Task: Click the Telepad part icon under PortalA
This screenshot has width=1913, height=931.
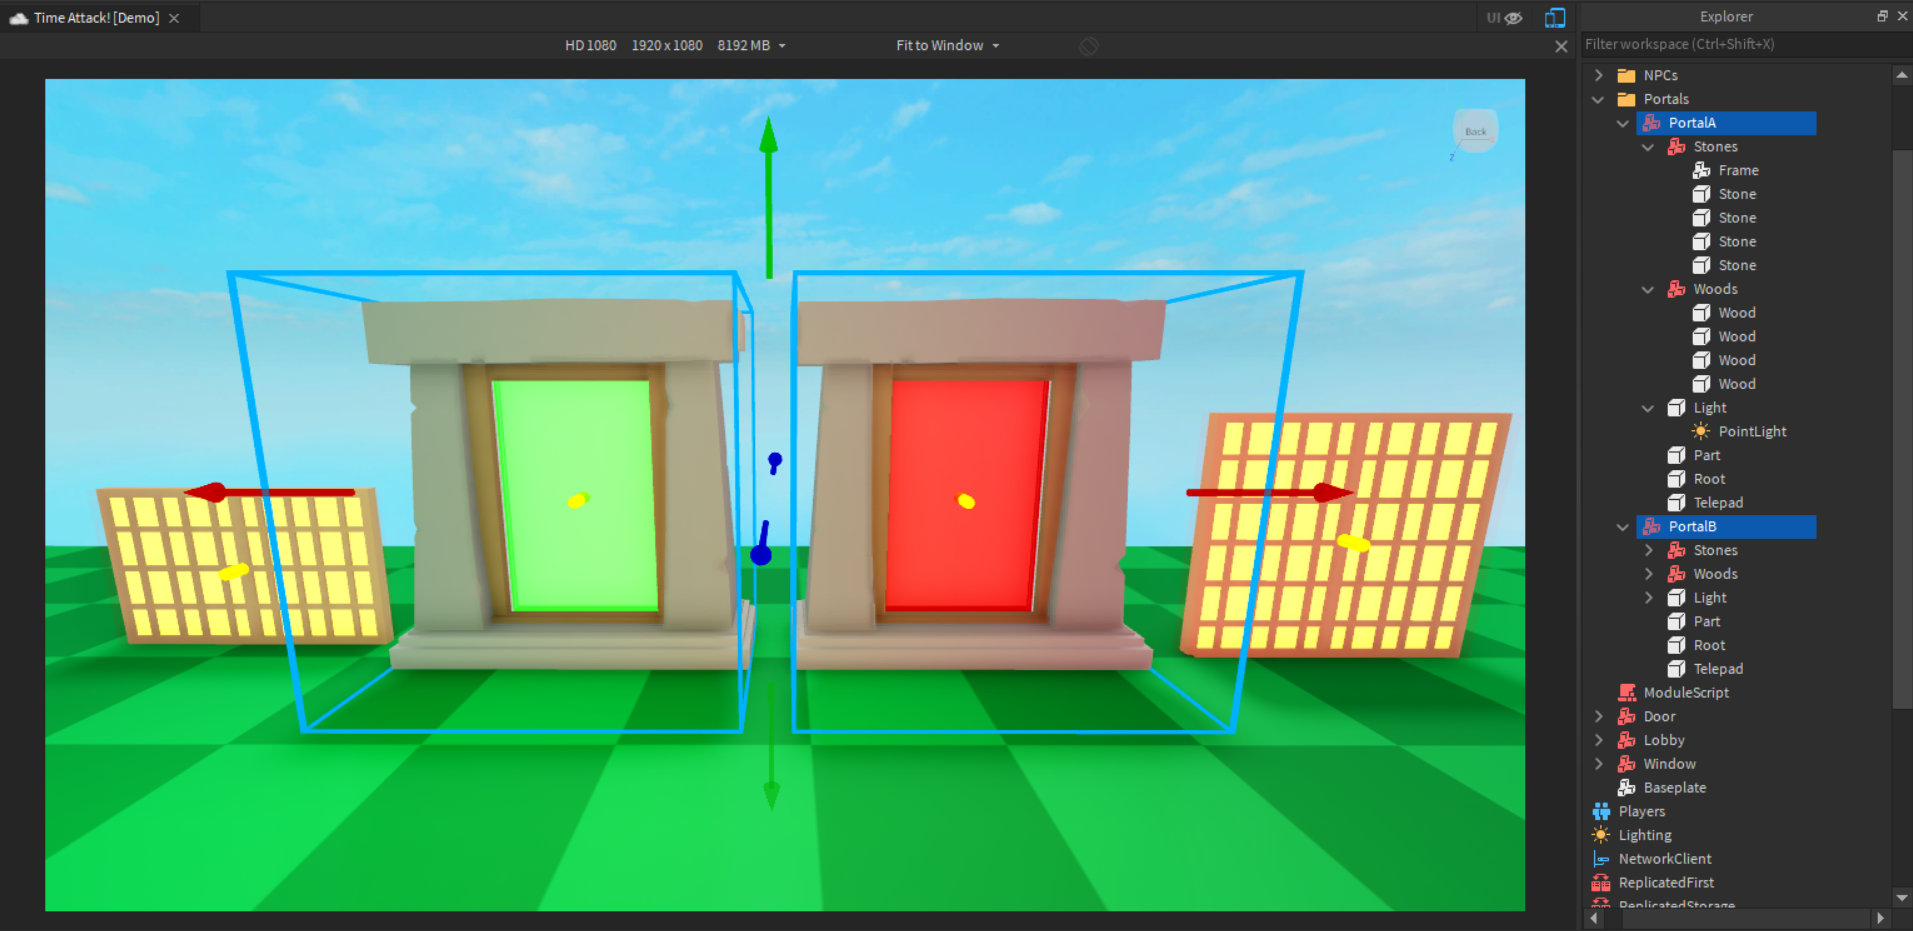Action: (1677, 503)
